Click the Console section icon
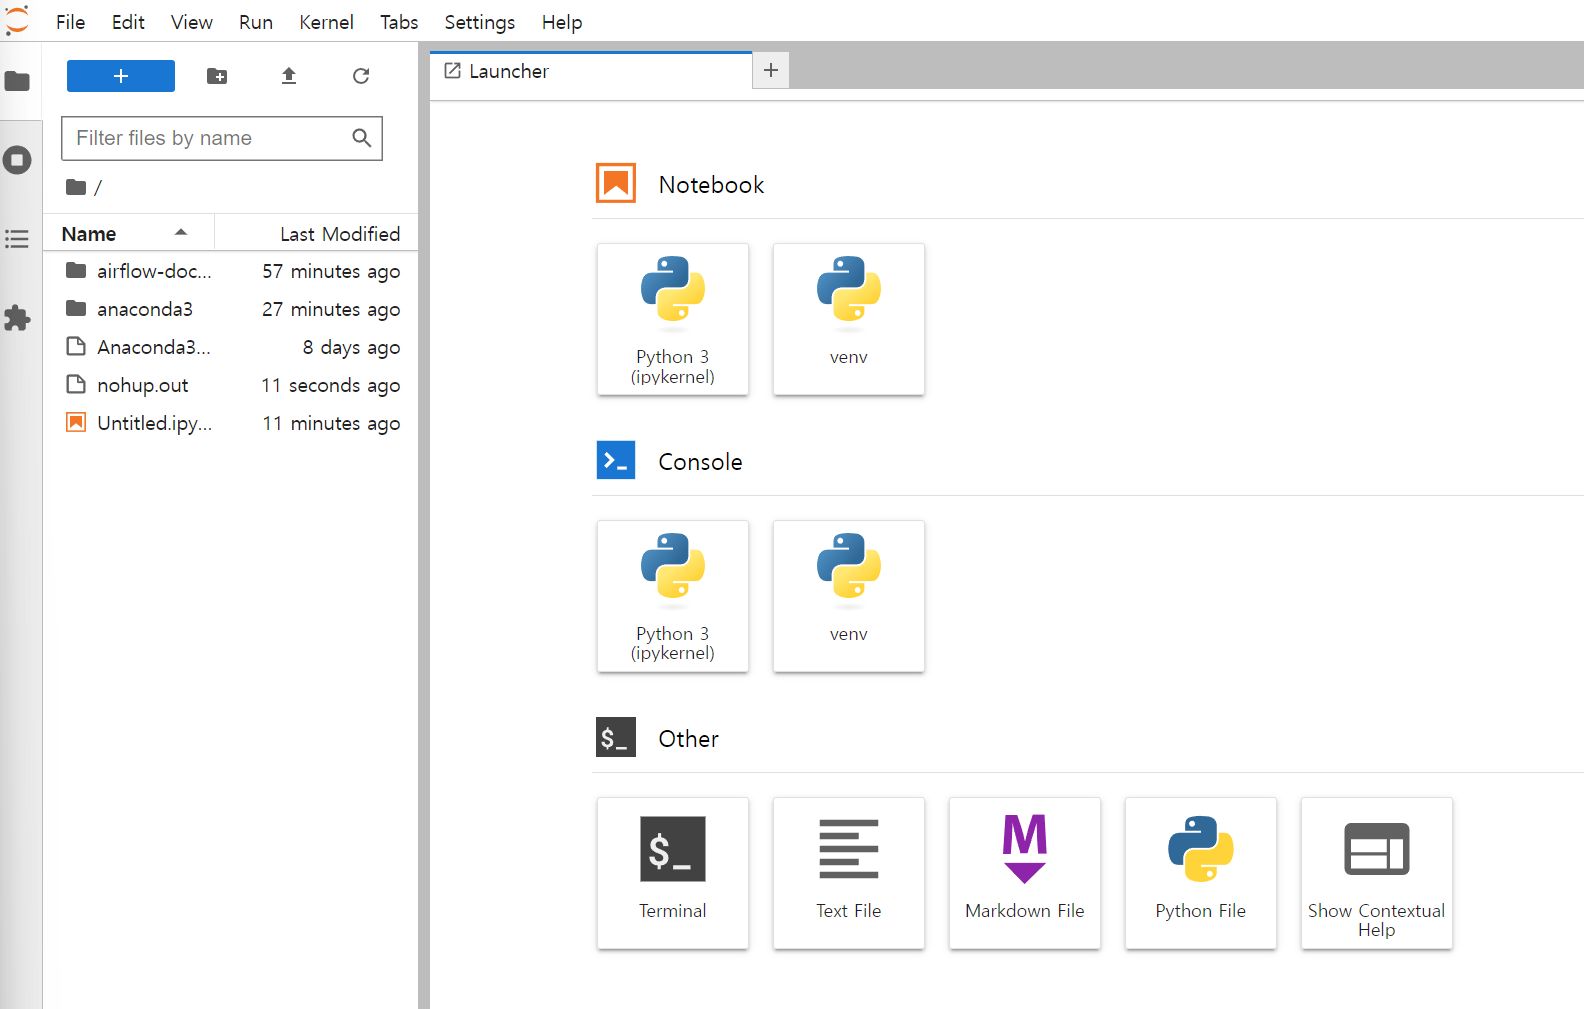The image size is (1584, 1009). pyautogui.click(x=616, y=460)
